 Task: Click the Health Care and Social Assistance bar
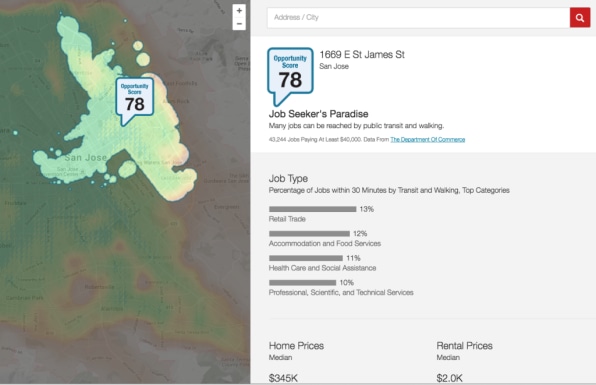[x=306, y=258]
